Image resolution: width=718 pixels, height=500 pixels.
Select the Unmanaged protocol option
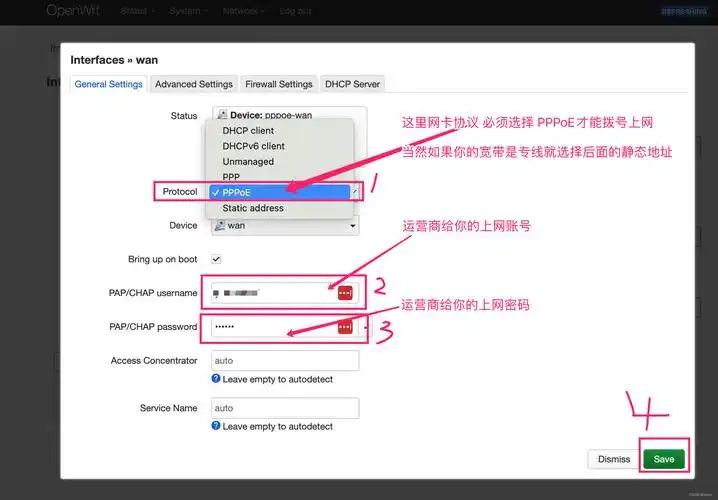(248, 162)
